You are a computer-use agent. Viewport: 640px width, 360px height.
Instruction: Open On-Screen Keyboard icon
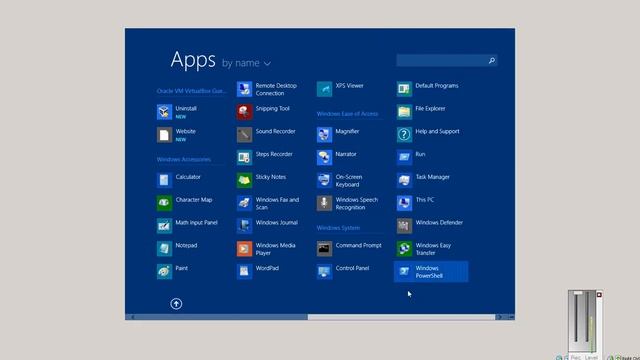pyautogui.click(x=324, y=180)
